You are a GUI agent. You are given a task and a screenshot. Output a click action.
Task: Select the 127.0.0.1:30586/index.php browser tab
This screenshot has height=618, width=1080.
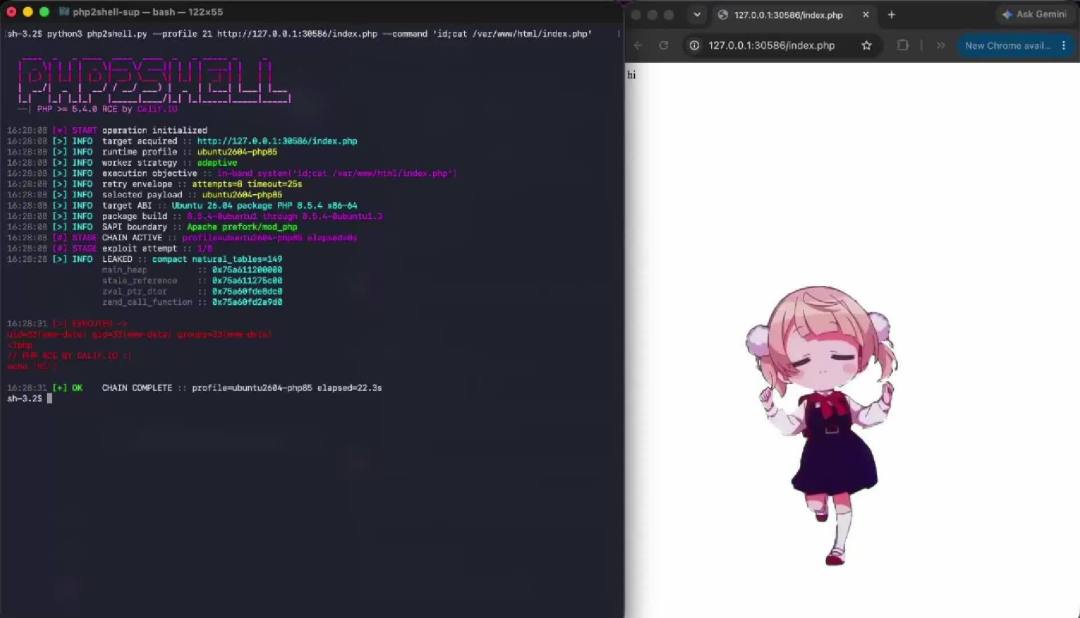pos(788,14)
